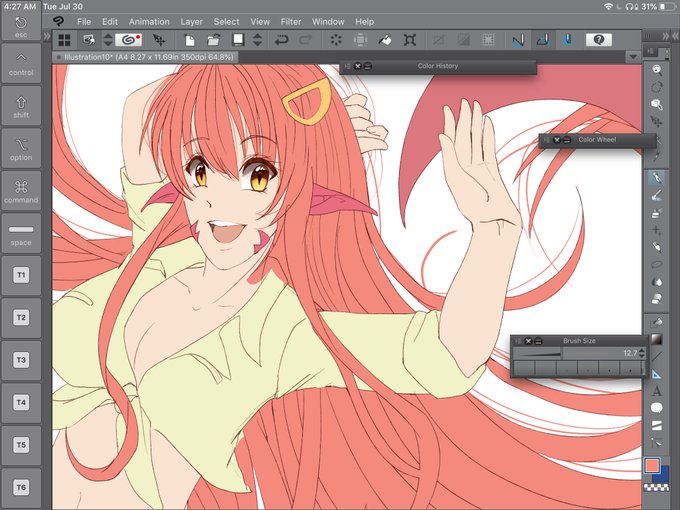
Task: Open the Clip Studio Paint logo menu
Action: click(58, 21)
